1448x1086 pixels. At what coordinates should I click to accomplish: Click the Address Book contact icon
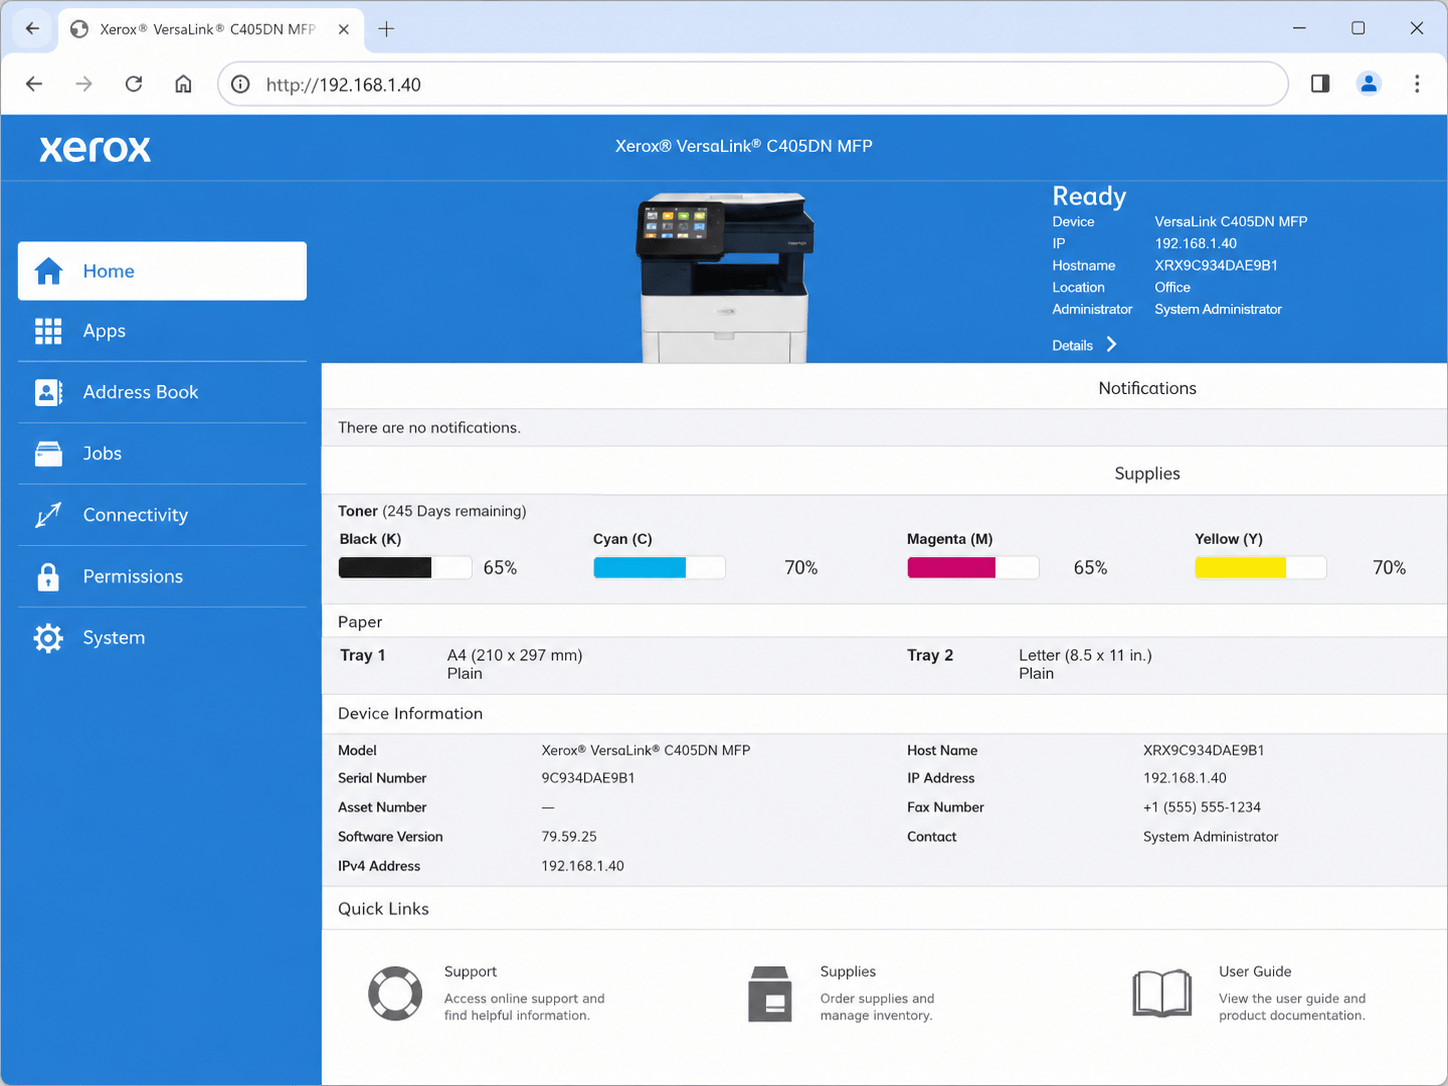point(48,392)
